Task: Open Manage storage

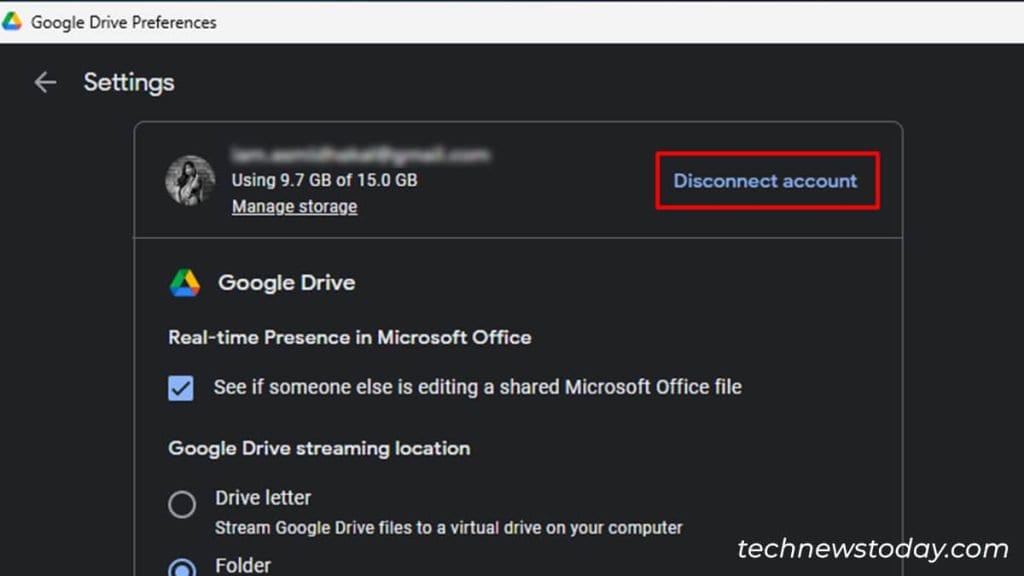Action: click(x=294, y=206)
